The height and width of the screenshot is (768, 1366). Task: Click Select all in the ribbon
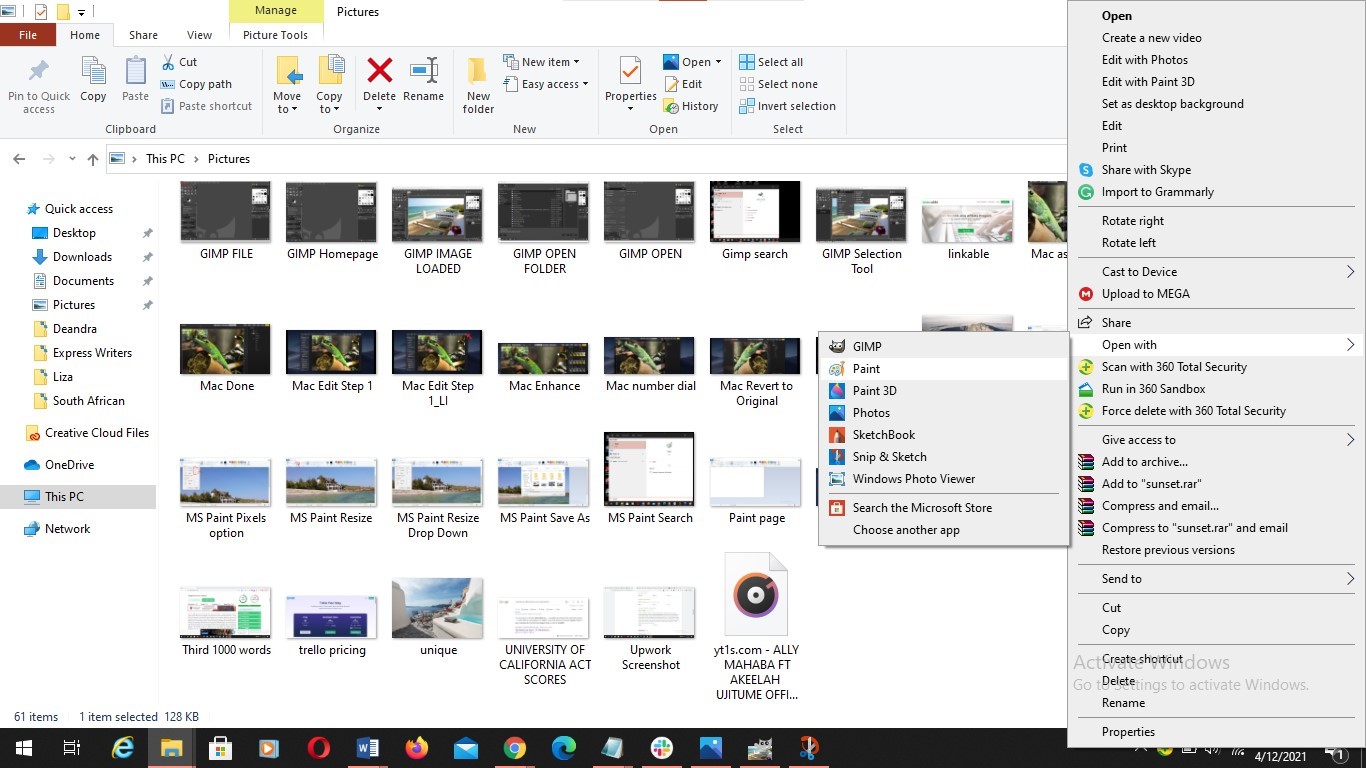[x=771, y=62]
